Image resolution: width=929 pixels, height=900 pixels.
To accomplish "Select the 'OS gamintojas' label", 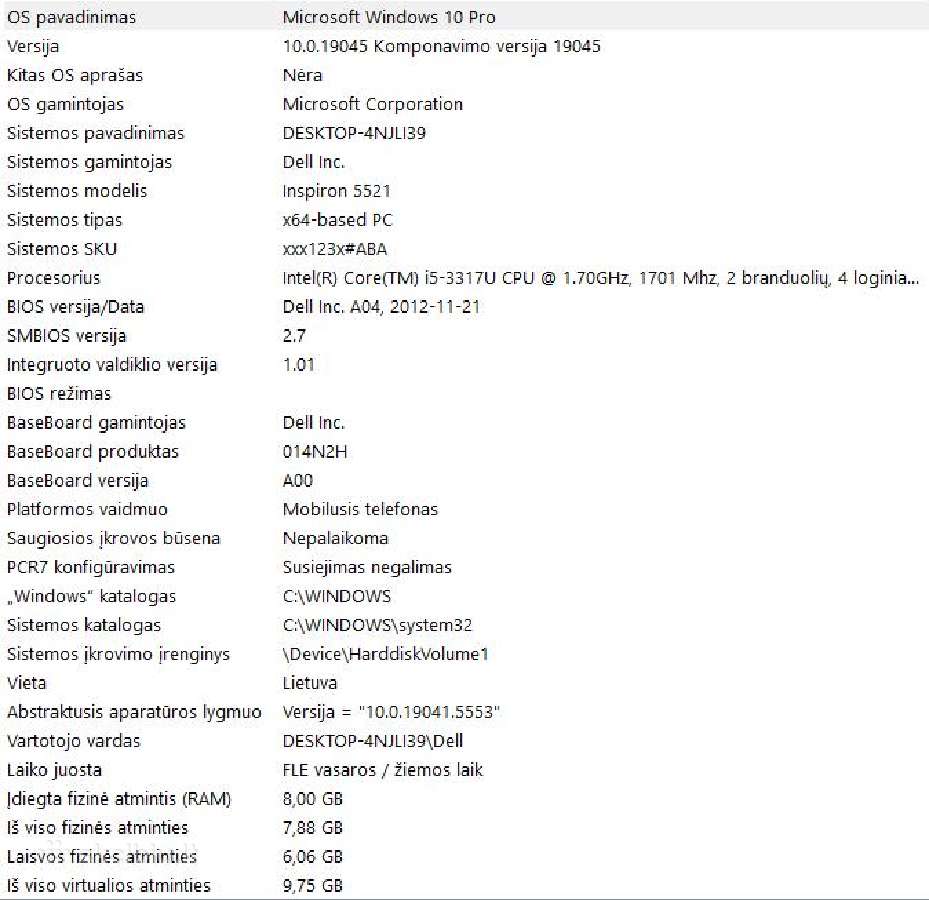I will tap(65, 104).
